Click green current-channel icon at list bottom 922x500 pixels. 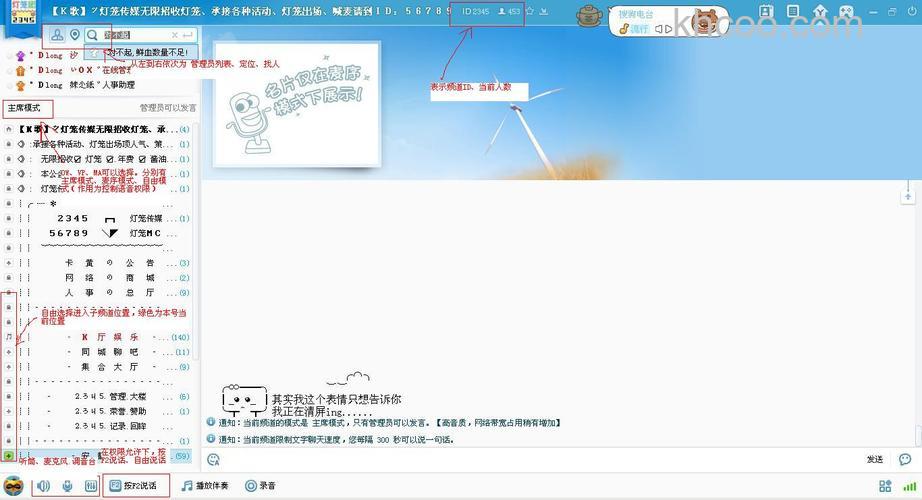[9, 456]
